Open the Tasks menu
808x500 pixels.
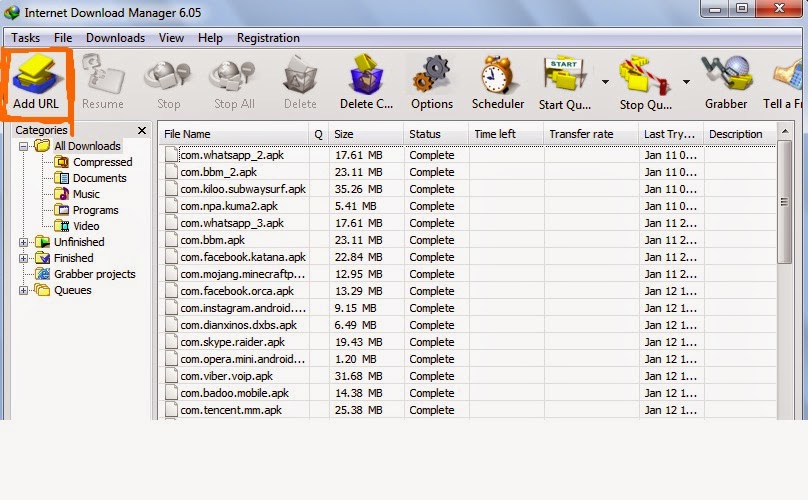click(x=25, y=38)
